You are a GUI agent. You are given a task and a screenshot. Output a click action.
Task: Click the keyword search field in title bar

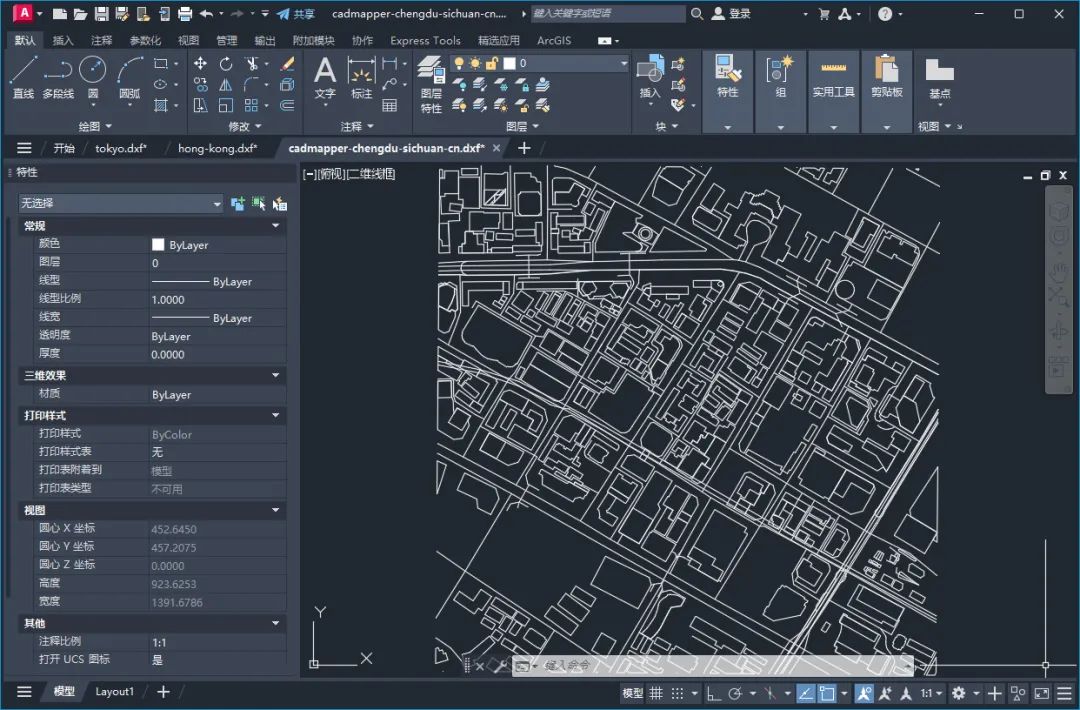(609, 14)
